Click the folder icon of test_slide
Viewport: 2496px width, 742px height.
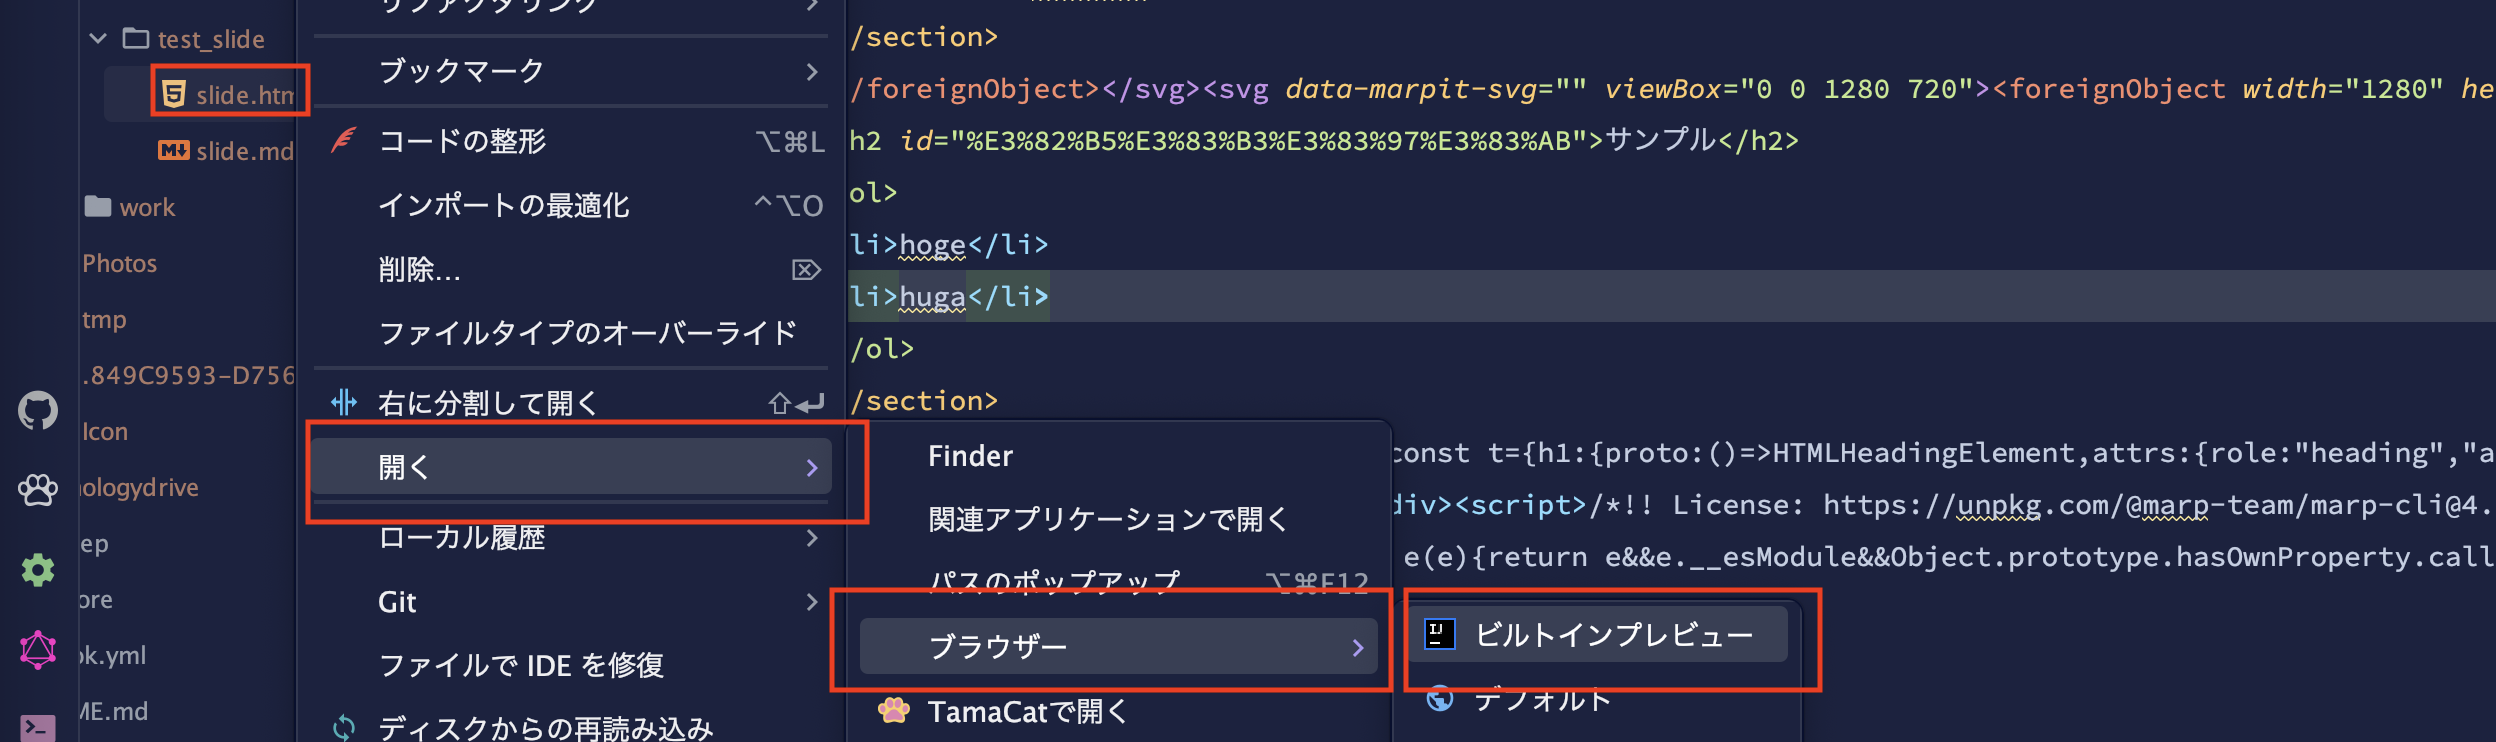[x=135, y=39]
